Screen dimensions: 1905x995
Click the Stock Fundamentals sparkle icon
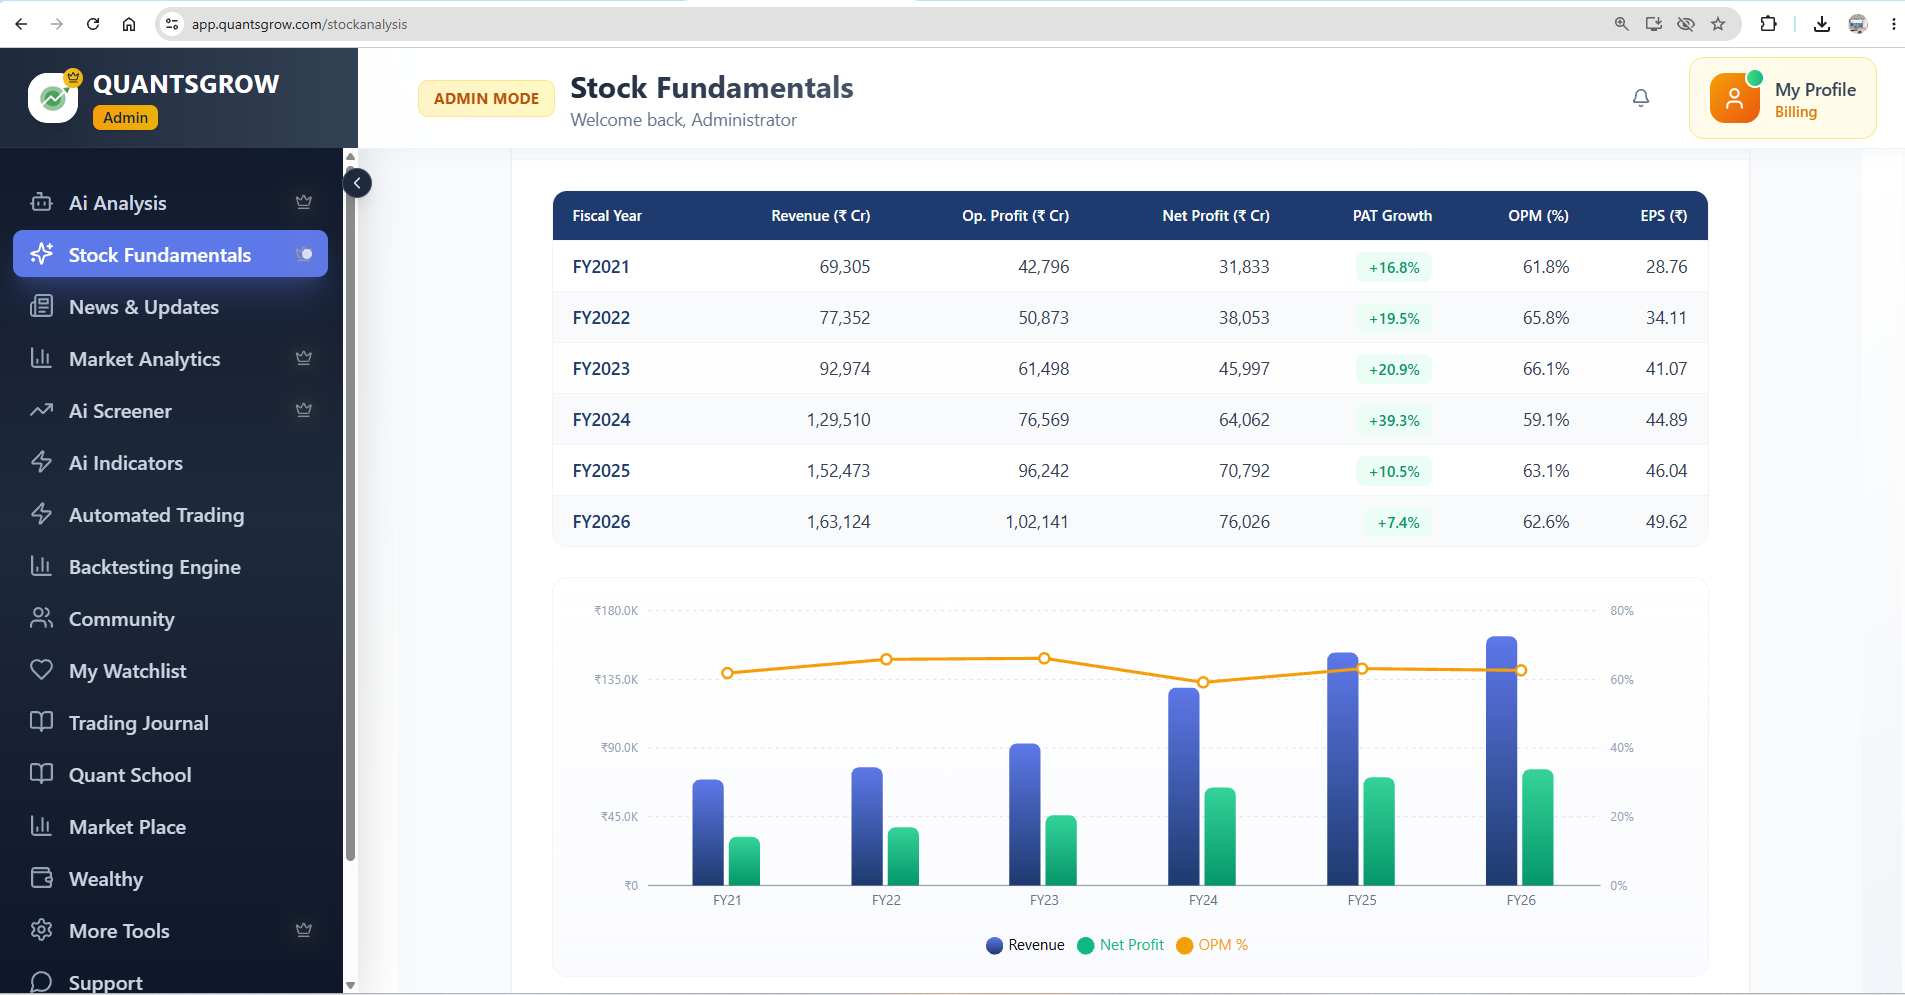tap(41, 255)
